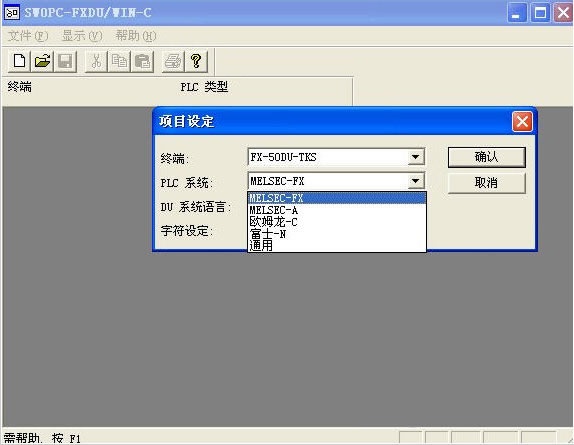Viewport: 574px width, 445px height.
Task: Minimize the SWOPC-FXDU window
Action: (517, 13)
